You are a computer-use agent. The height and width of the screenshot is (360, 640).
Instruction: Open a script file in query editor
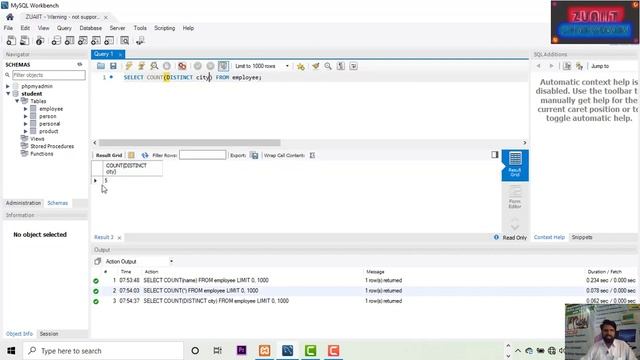click(101, 66)
